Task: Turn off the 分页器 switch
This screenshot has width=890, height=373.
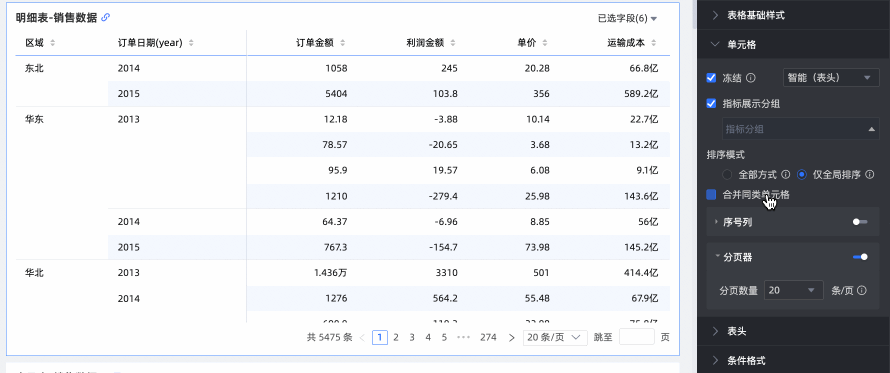Action: [x=860, y=257]
